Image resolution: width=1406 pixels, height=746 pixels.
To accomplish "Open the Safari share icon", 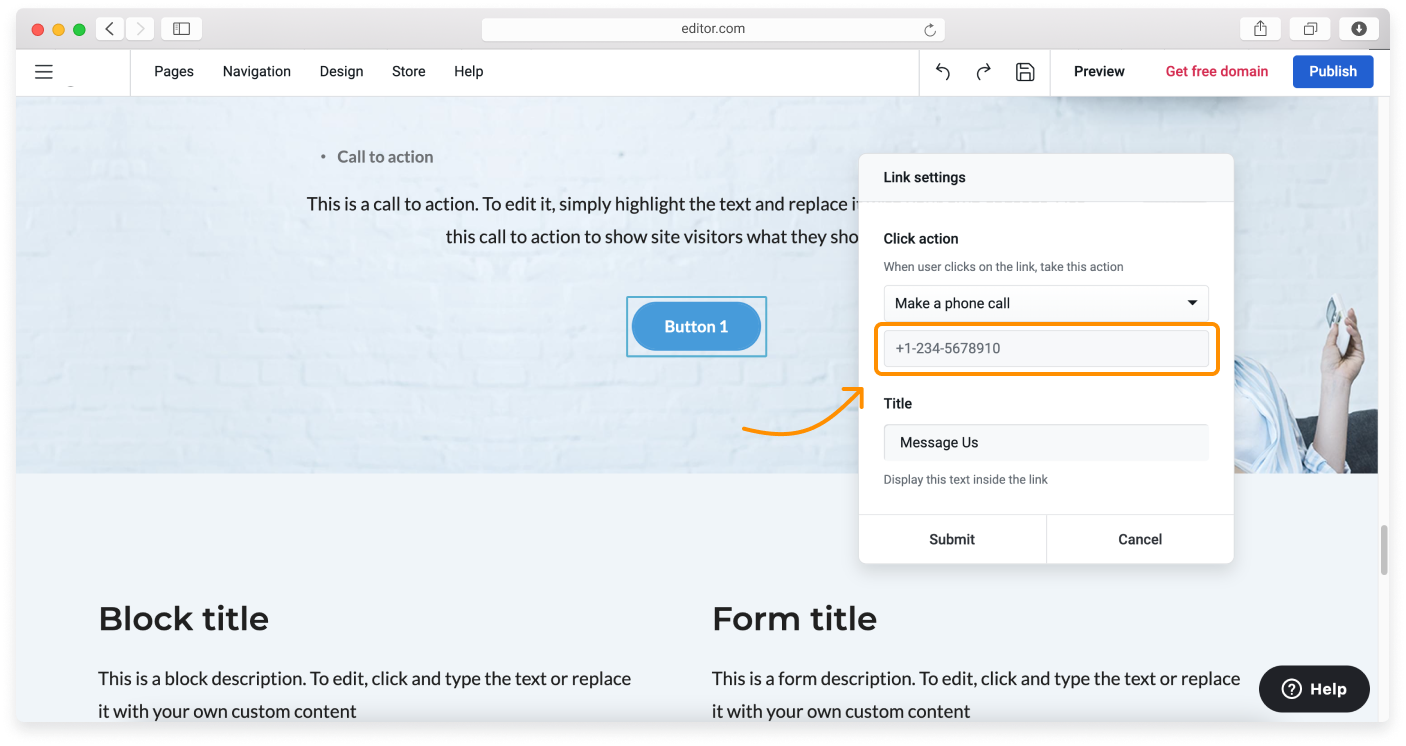I will pos(1260,29).
